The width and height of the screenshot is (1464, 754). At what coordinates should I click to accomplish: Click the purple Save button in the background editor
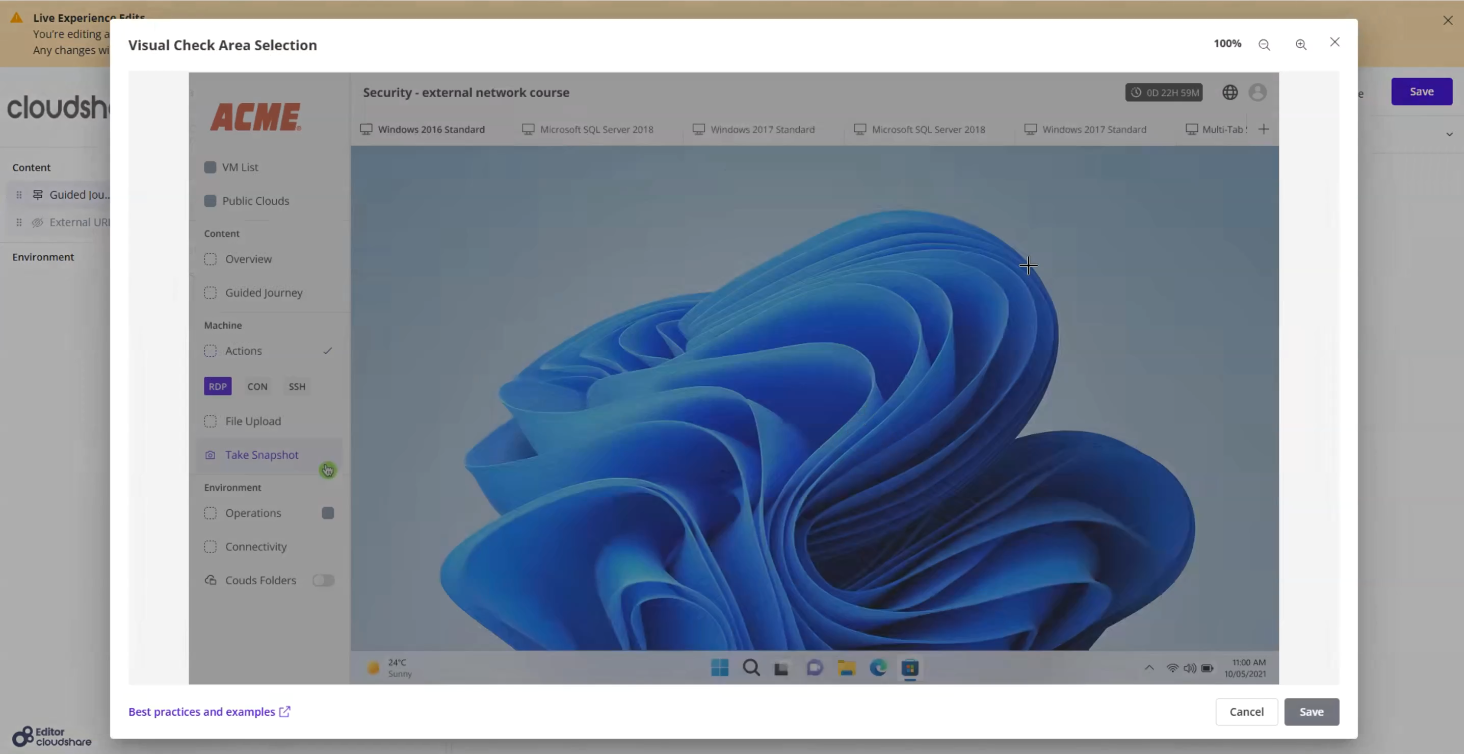[1421, 91]
